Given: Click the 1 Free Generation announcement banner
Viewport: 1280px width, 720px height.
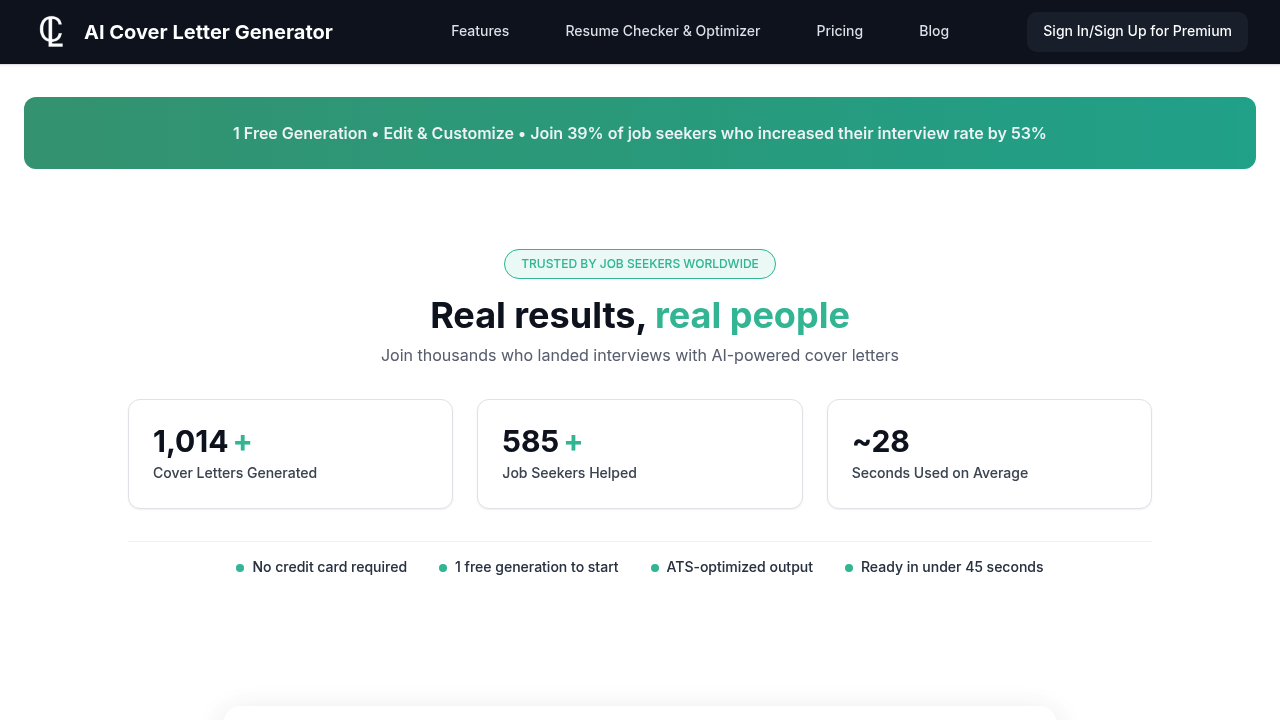Looking at the screenshot, I should pos(640,133).
